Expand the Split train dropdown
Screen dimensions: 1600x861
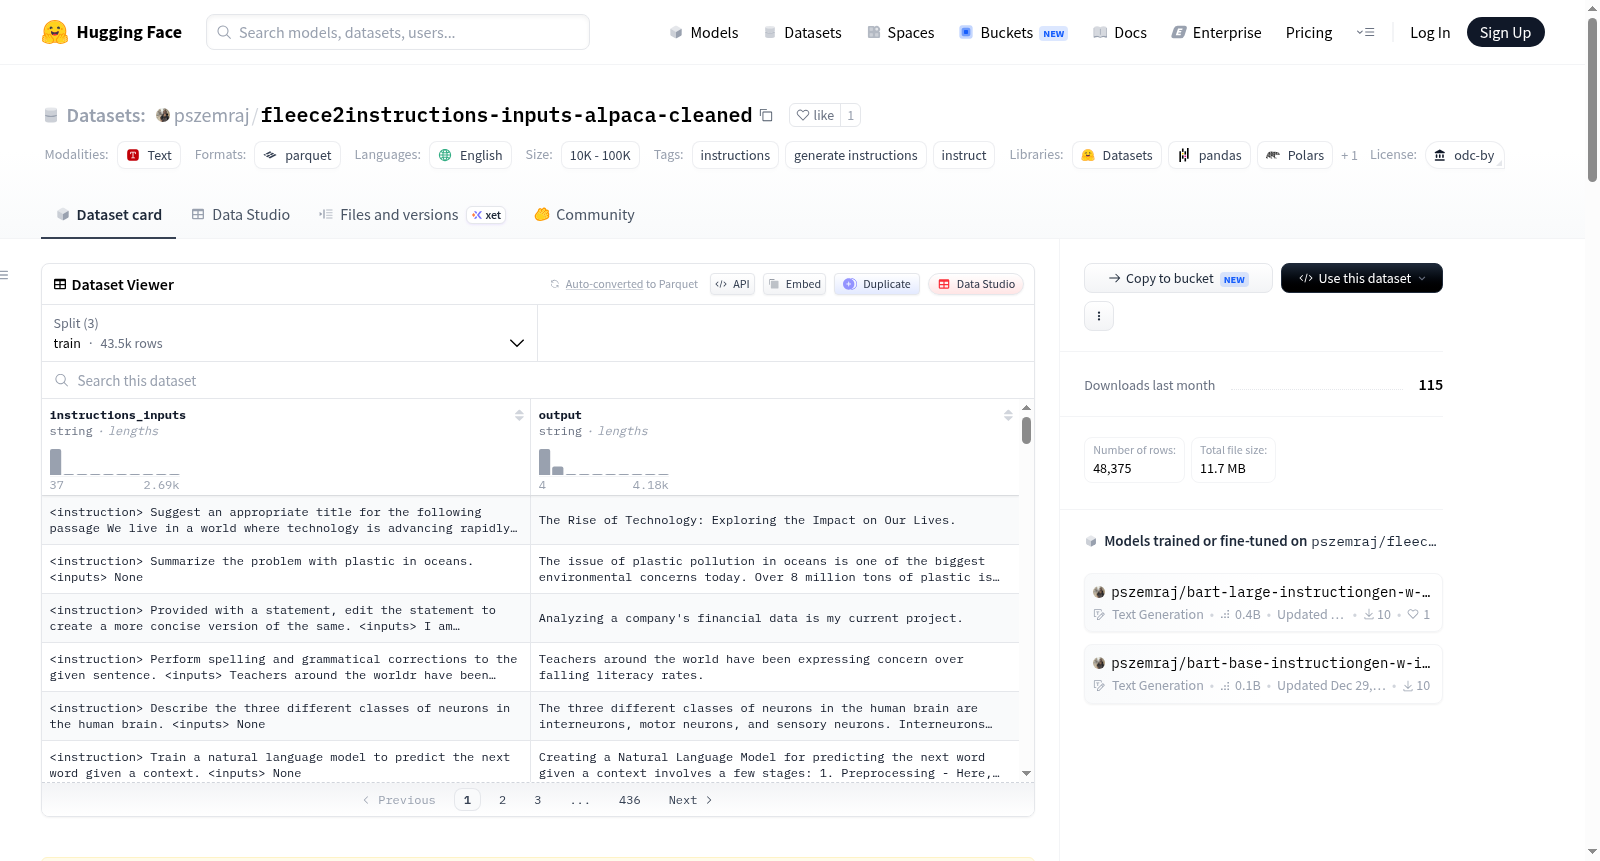(289, 333)
